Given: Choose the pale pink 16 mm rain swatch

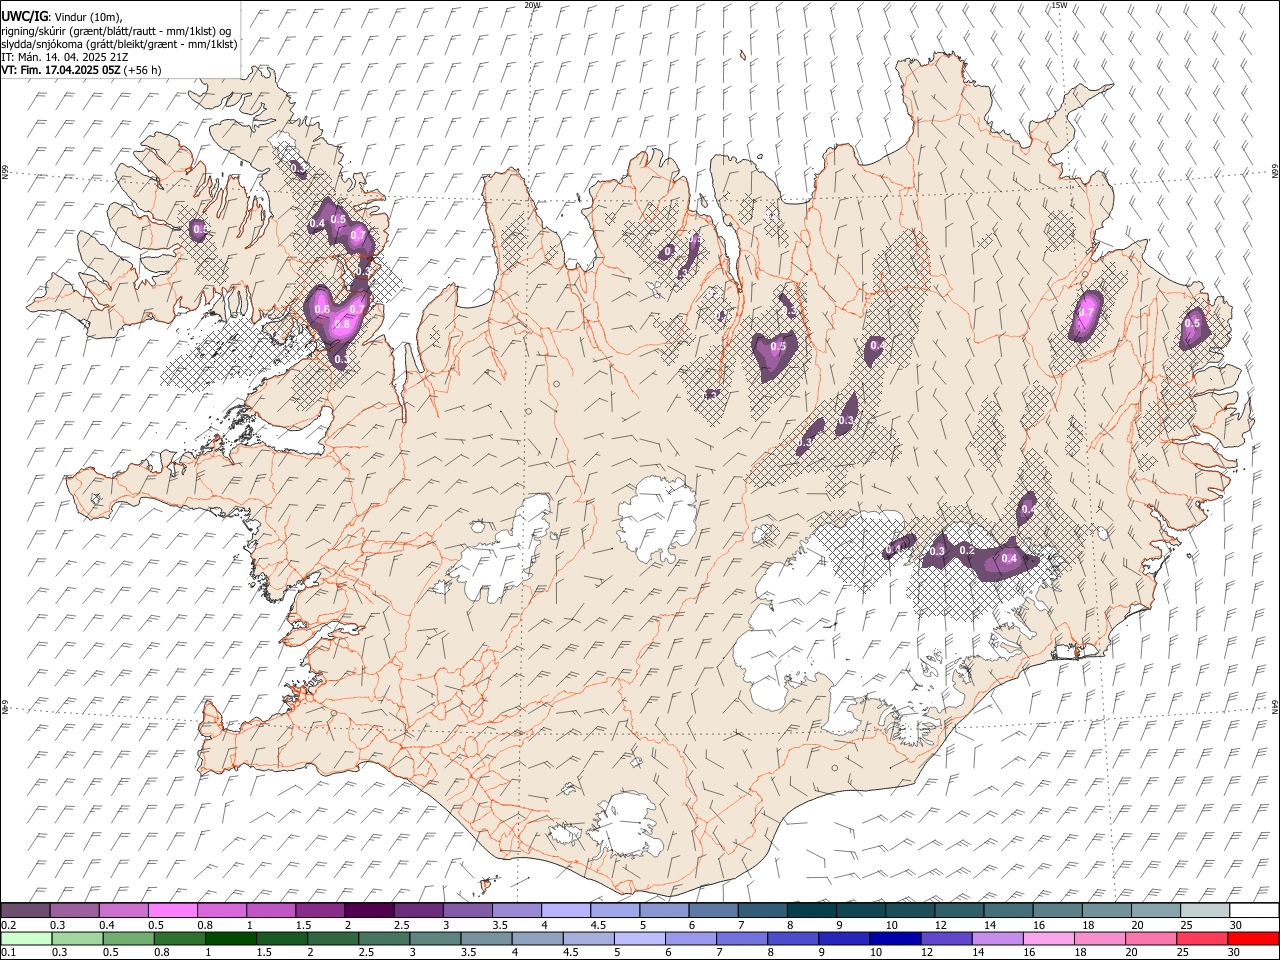Looking at the screenshot, I should 1049,938.
